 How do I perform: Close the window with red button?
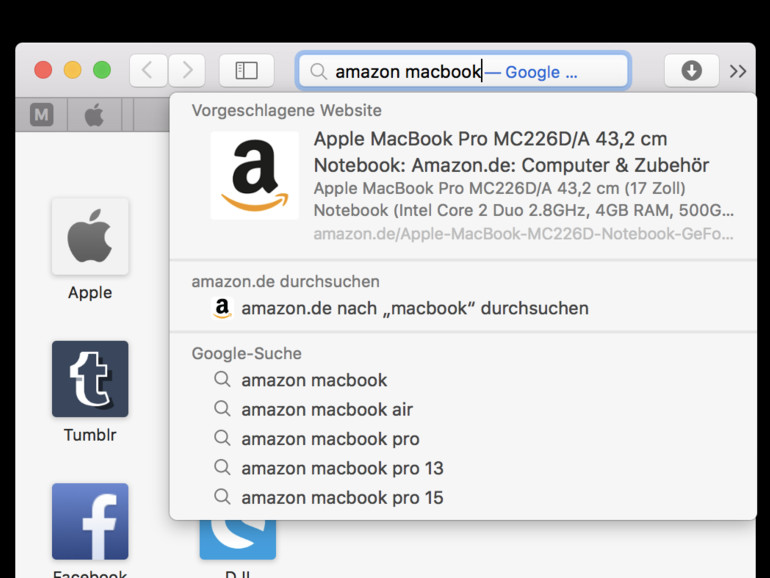43,70
